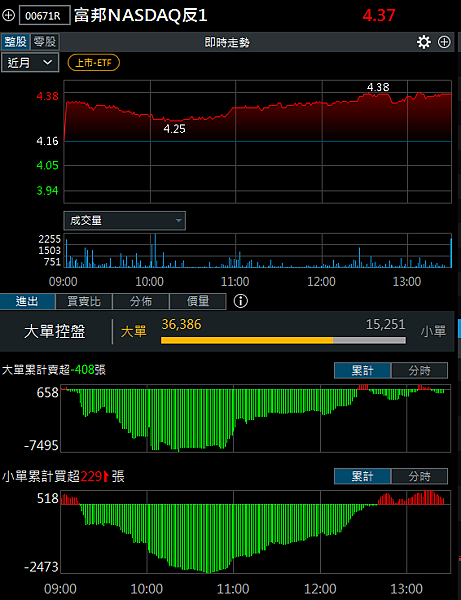Select 分時 for 小單 chart
This screenshot has height=600, width=461.
coord(419,476)
